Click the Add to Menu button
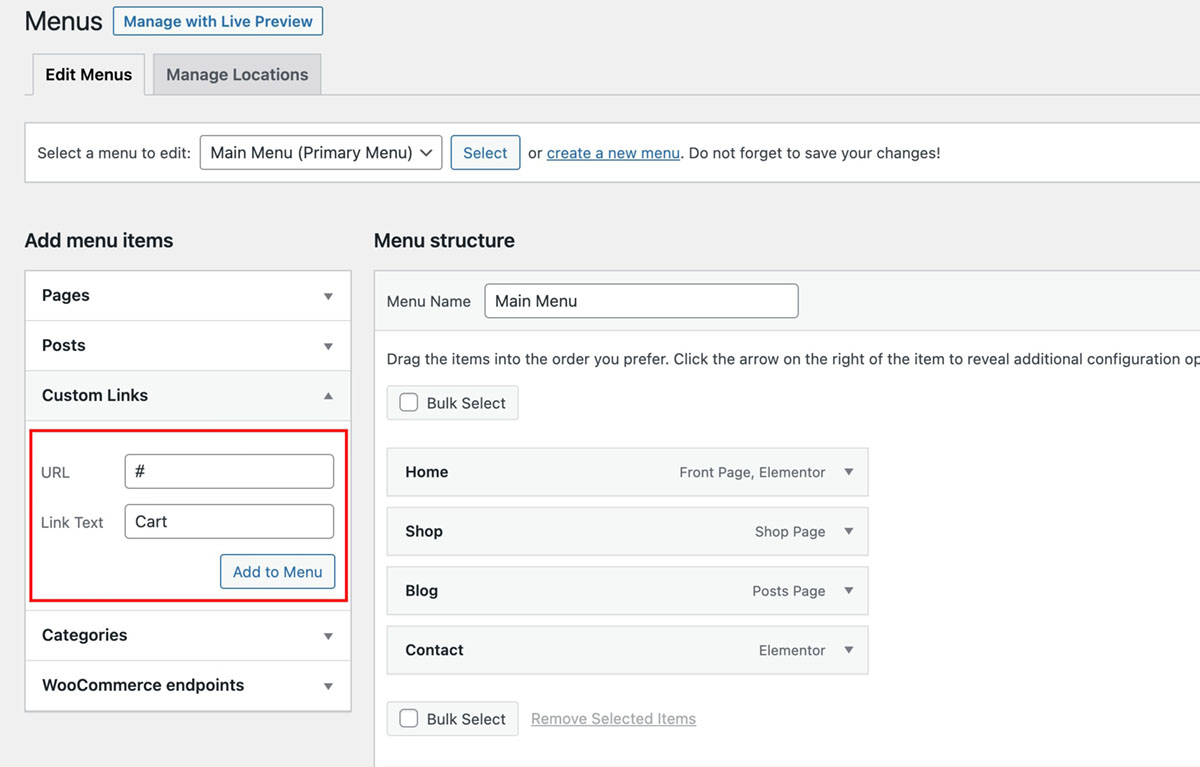The height and width of the screenshot is (767, 1200). [x=277, y=572]
